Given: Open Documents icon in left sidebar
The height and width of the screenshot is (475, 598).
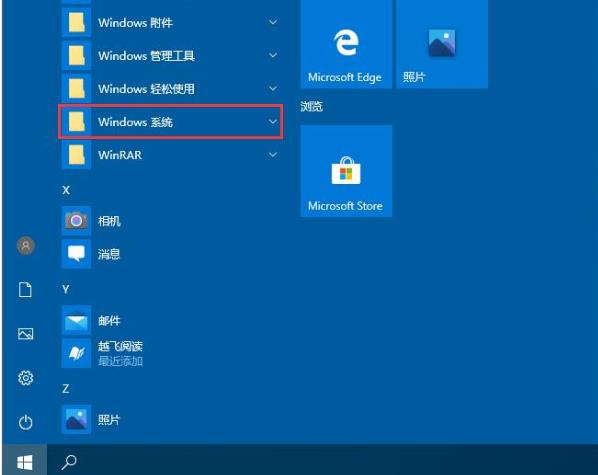Looking at the screenshot, I should (25, 290).
